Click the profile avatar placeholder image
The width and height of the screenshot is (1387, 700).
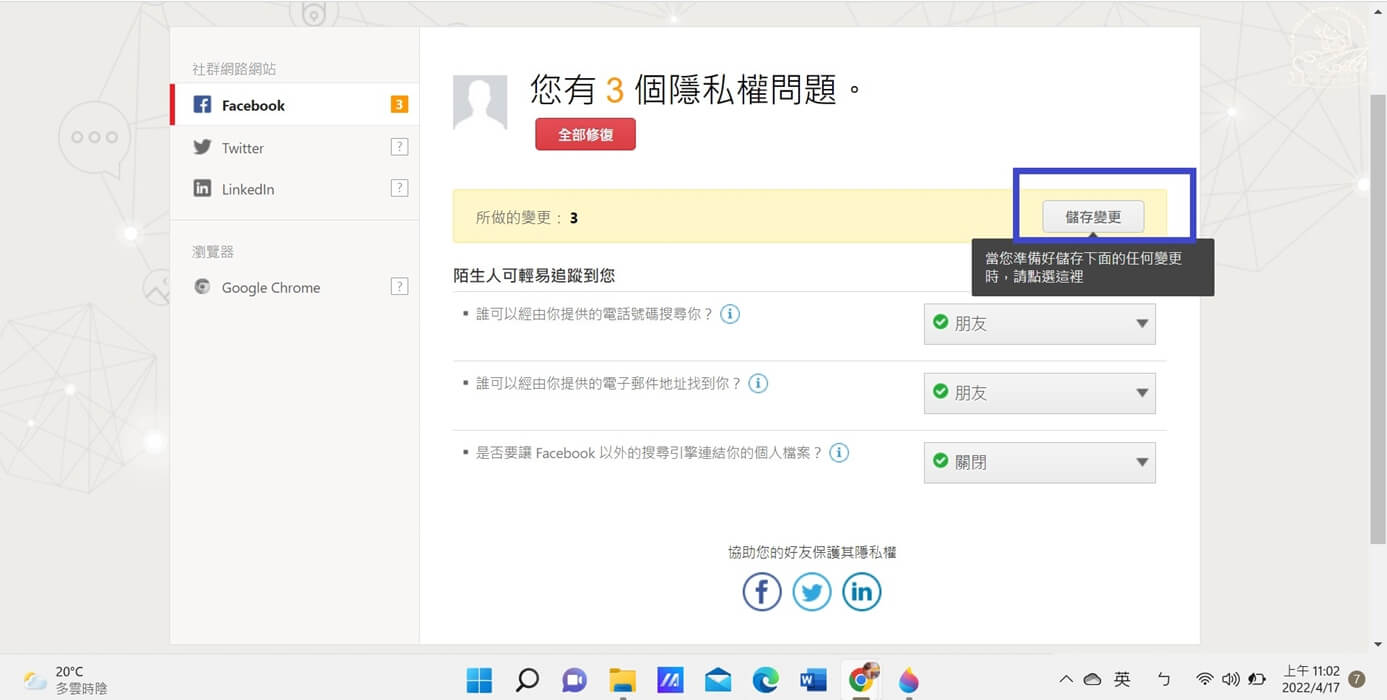tap(480, 104)
